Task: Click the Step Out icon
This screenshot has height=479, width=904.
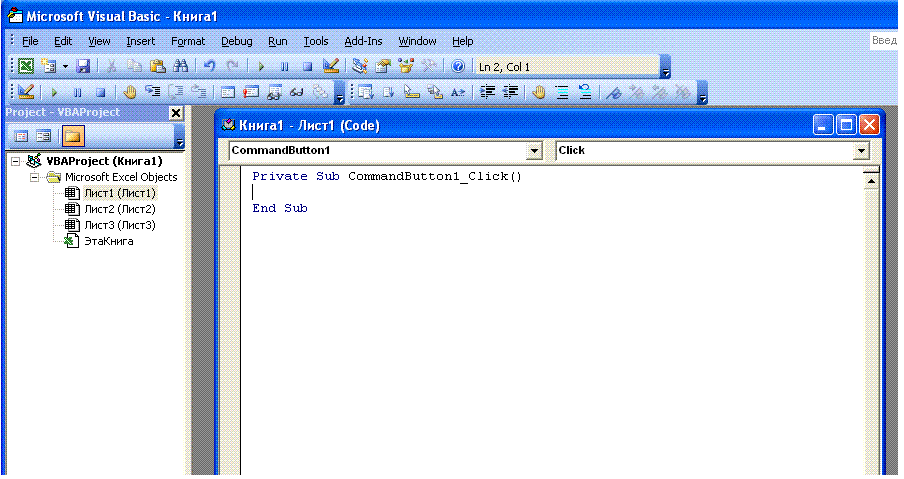Action: click(199, 92)
